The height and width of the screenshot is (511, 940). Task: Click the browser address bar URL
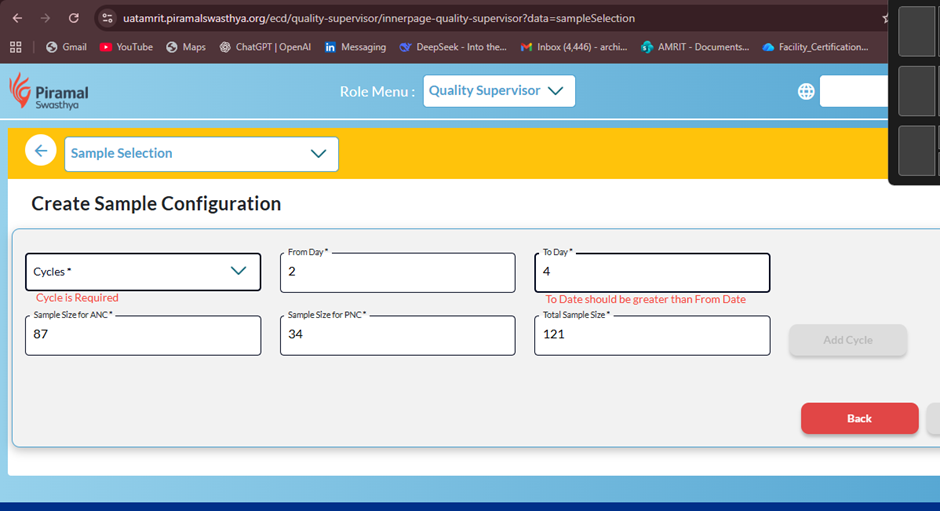click(378, 18)
